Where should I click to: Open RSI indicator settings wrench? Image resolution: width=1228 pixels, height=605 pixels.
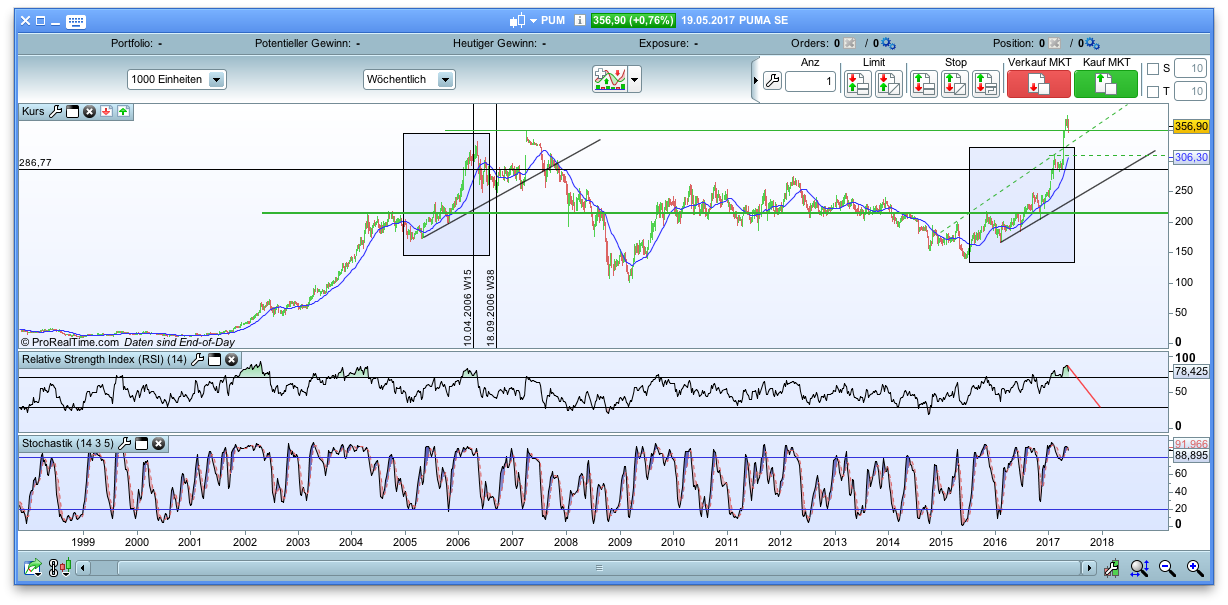tap(198, 359)
